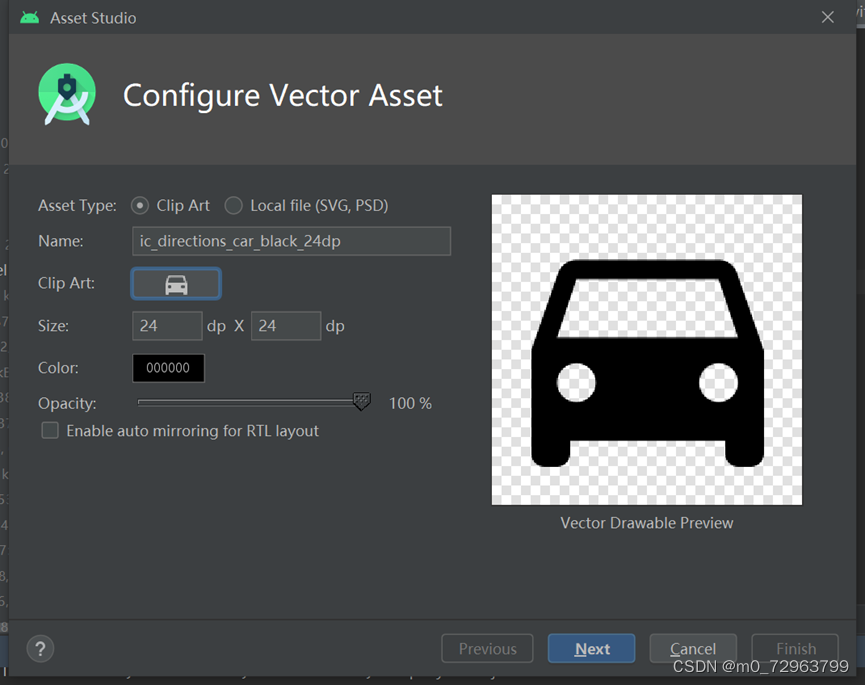Click the Vector Drawable Preview caption

point(647,523)
